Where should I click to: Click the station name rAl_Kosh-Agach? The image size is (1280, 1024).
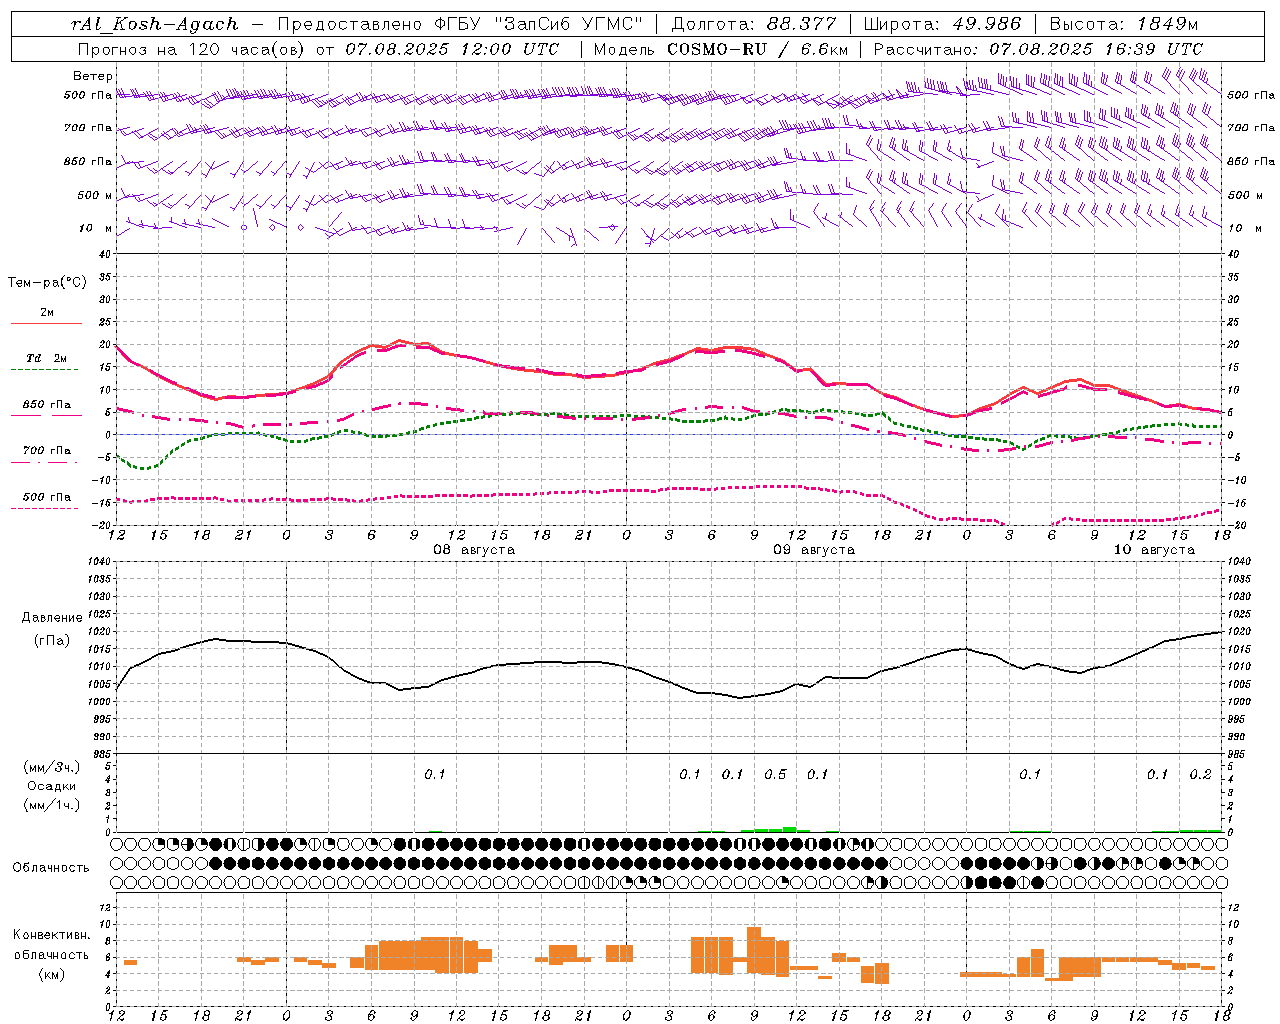click(x=155, y=24)
